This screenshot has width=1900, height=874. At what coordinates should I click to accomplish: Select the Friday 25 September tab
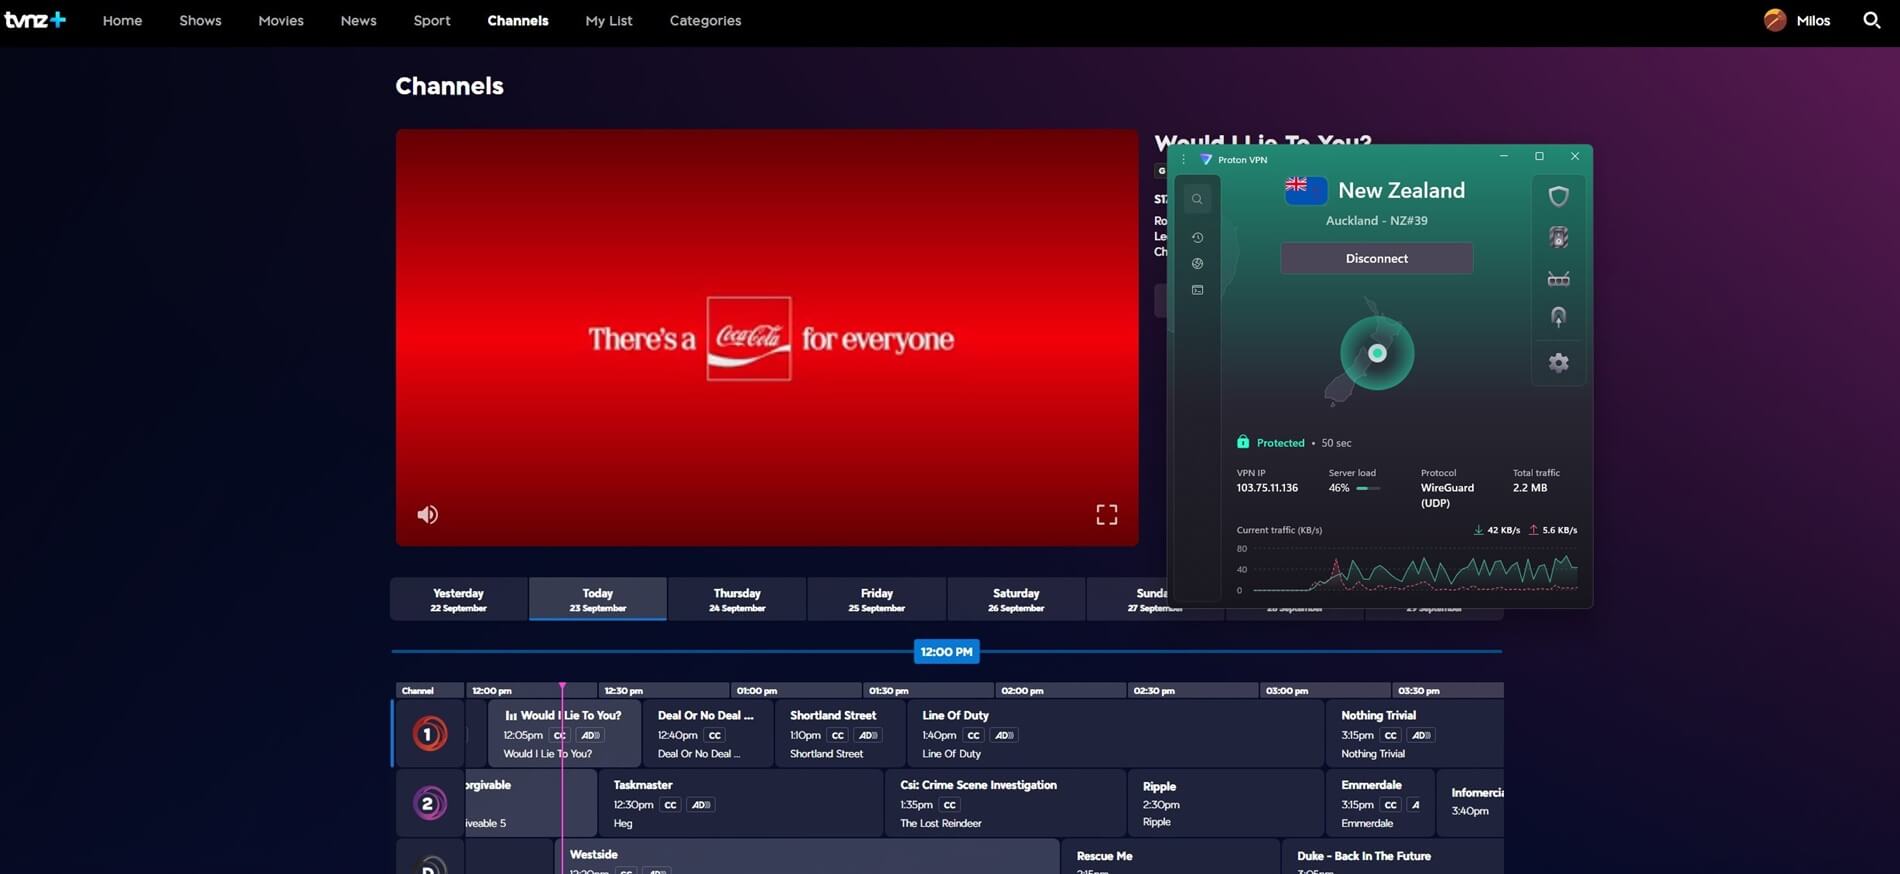coord(877,599)
